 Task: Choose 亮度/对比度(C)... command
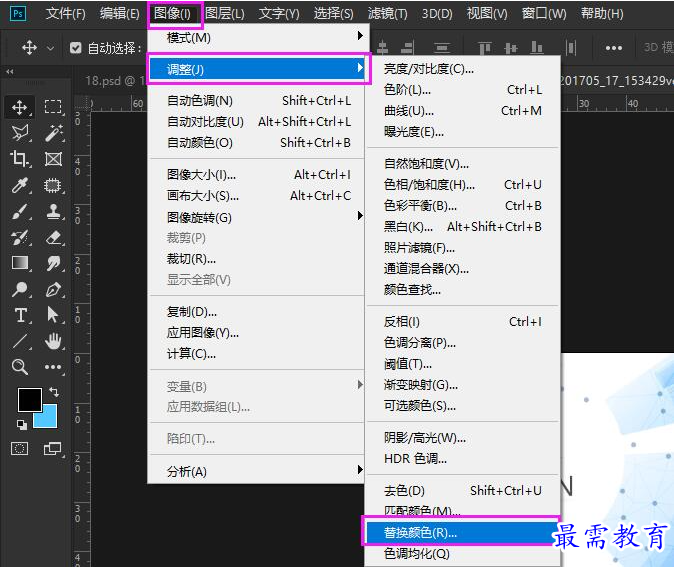[x=462, y=69]
